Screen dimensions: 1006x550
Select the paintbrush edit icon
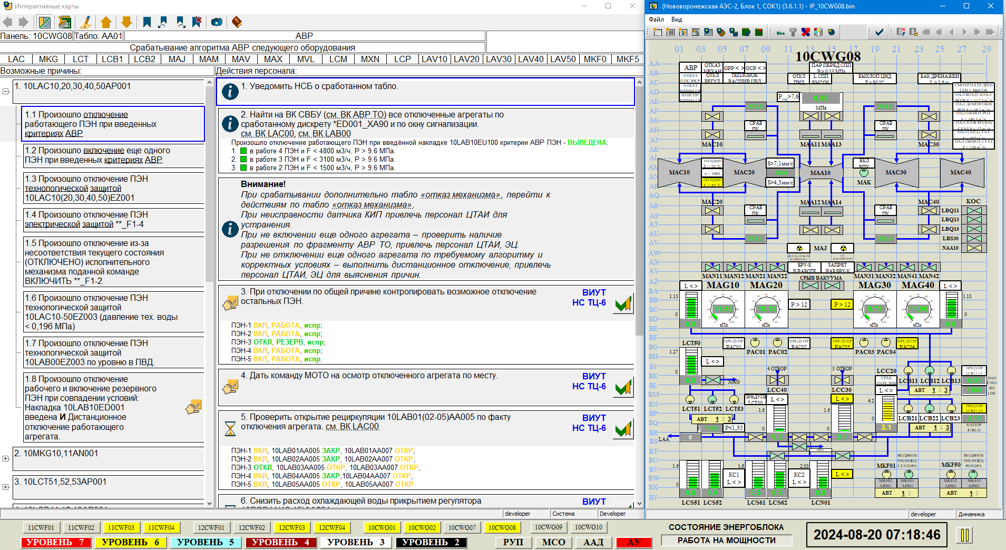pos(85,22)
